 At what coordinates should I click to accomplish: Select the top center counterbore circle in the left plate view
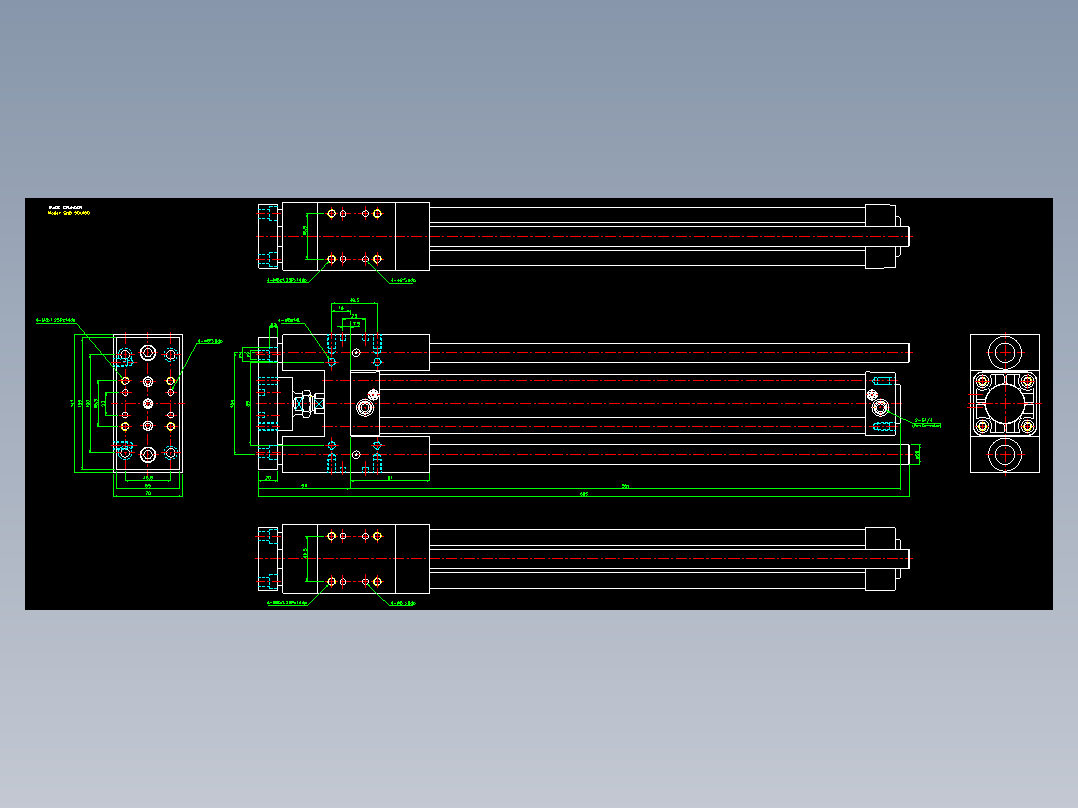(148, 353)
